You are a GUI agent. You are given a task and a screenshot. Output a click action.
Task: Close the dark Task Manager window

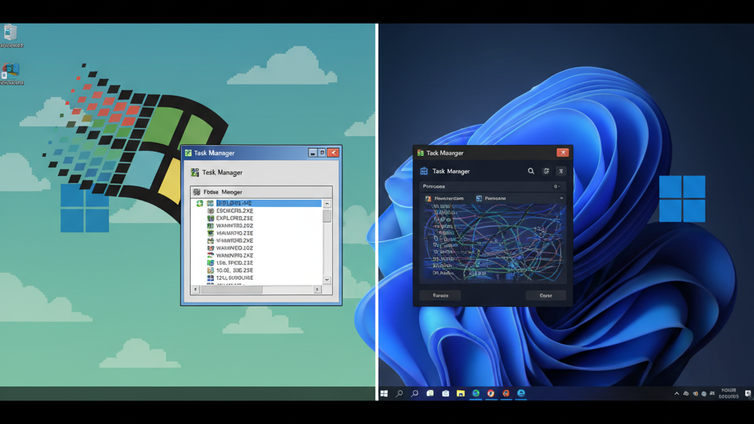coord(563,153)
